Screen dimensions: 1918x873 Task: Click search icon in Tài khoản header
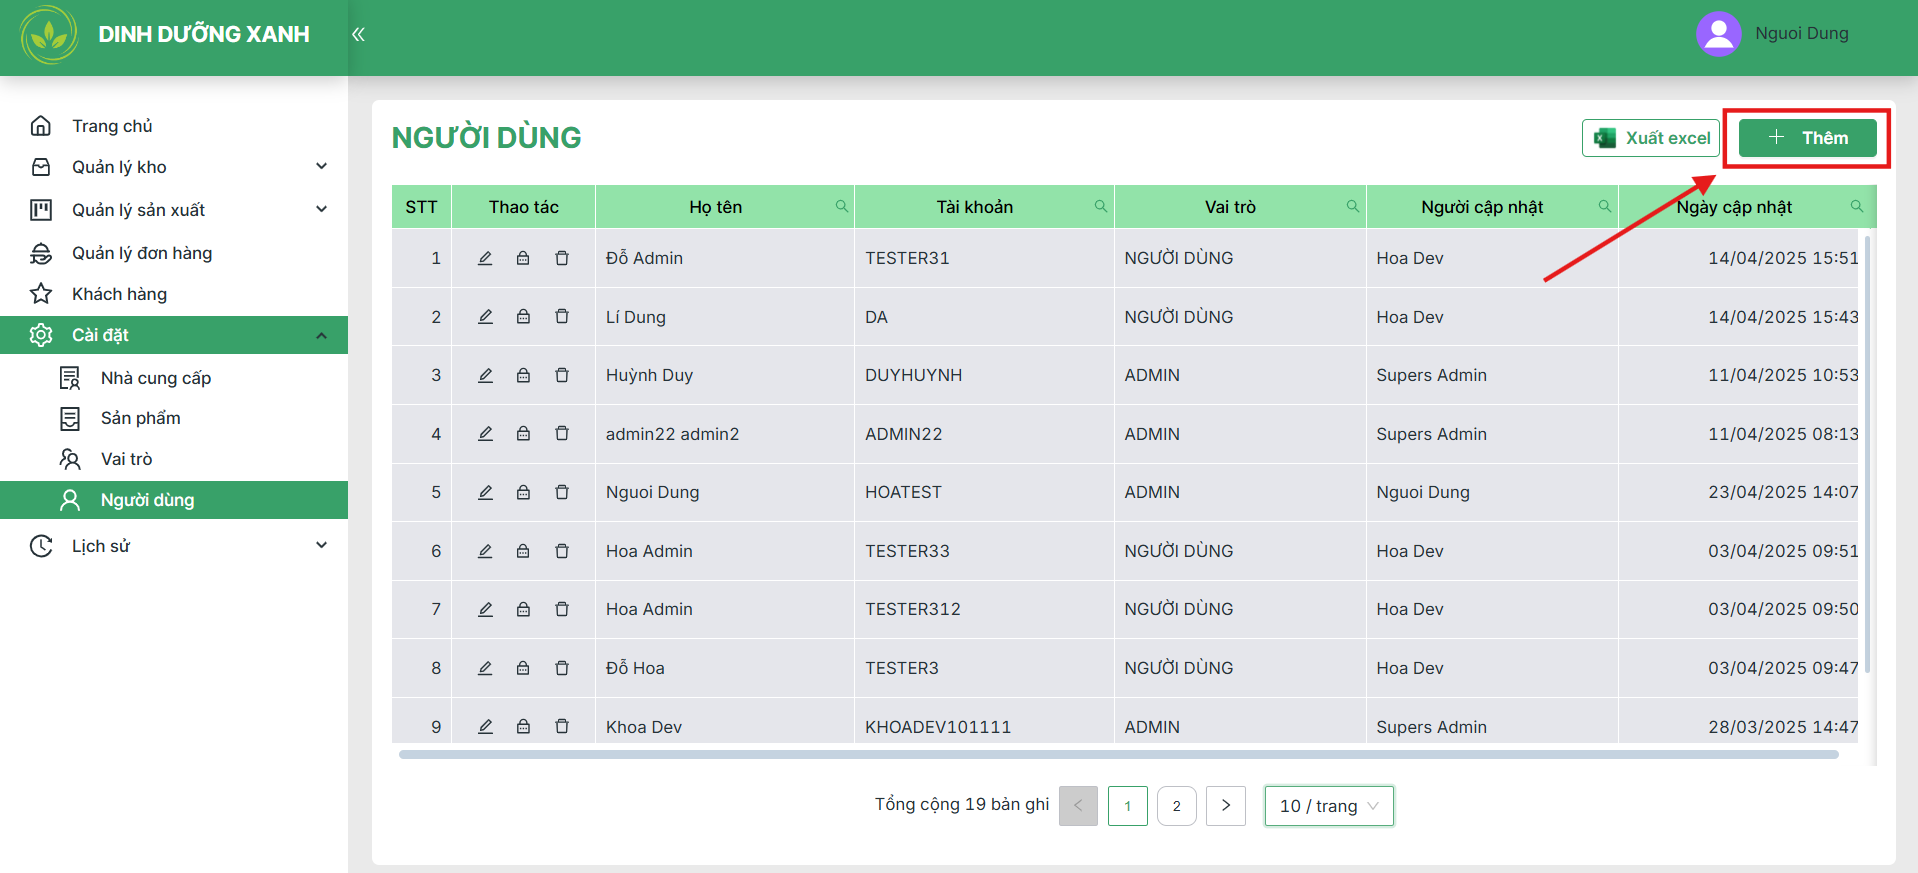(x=1101, y=206)
